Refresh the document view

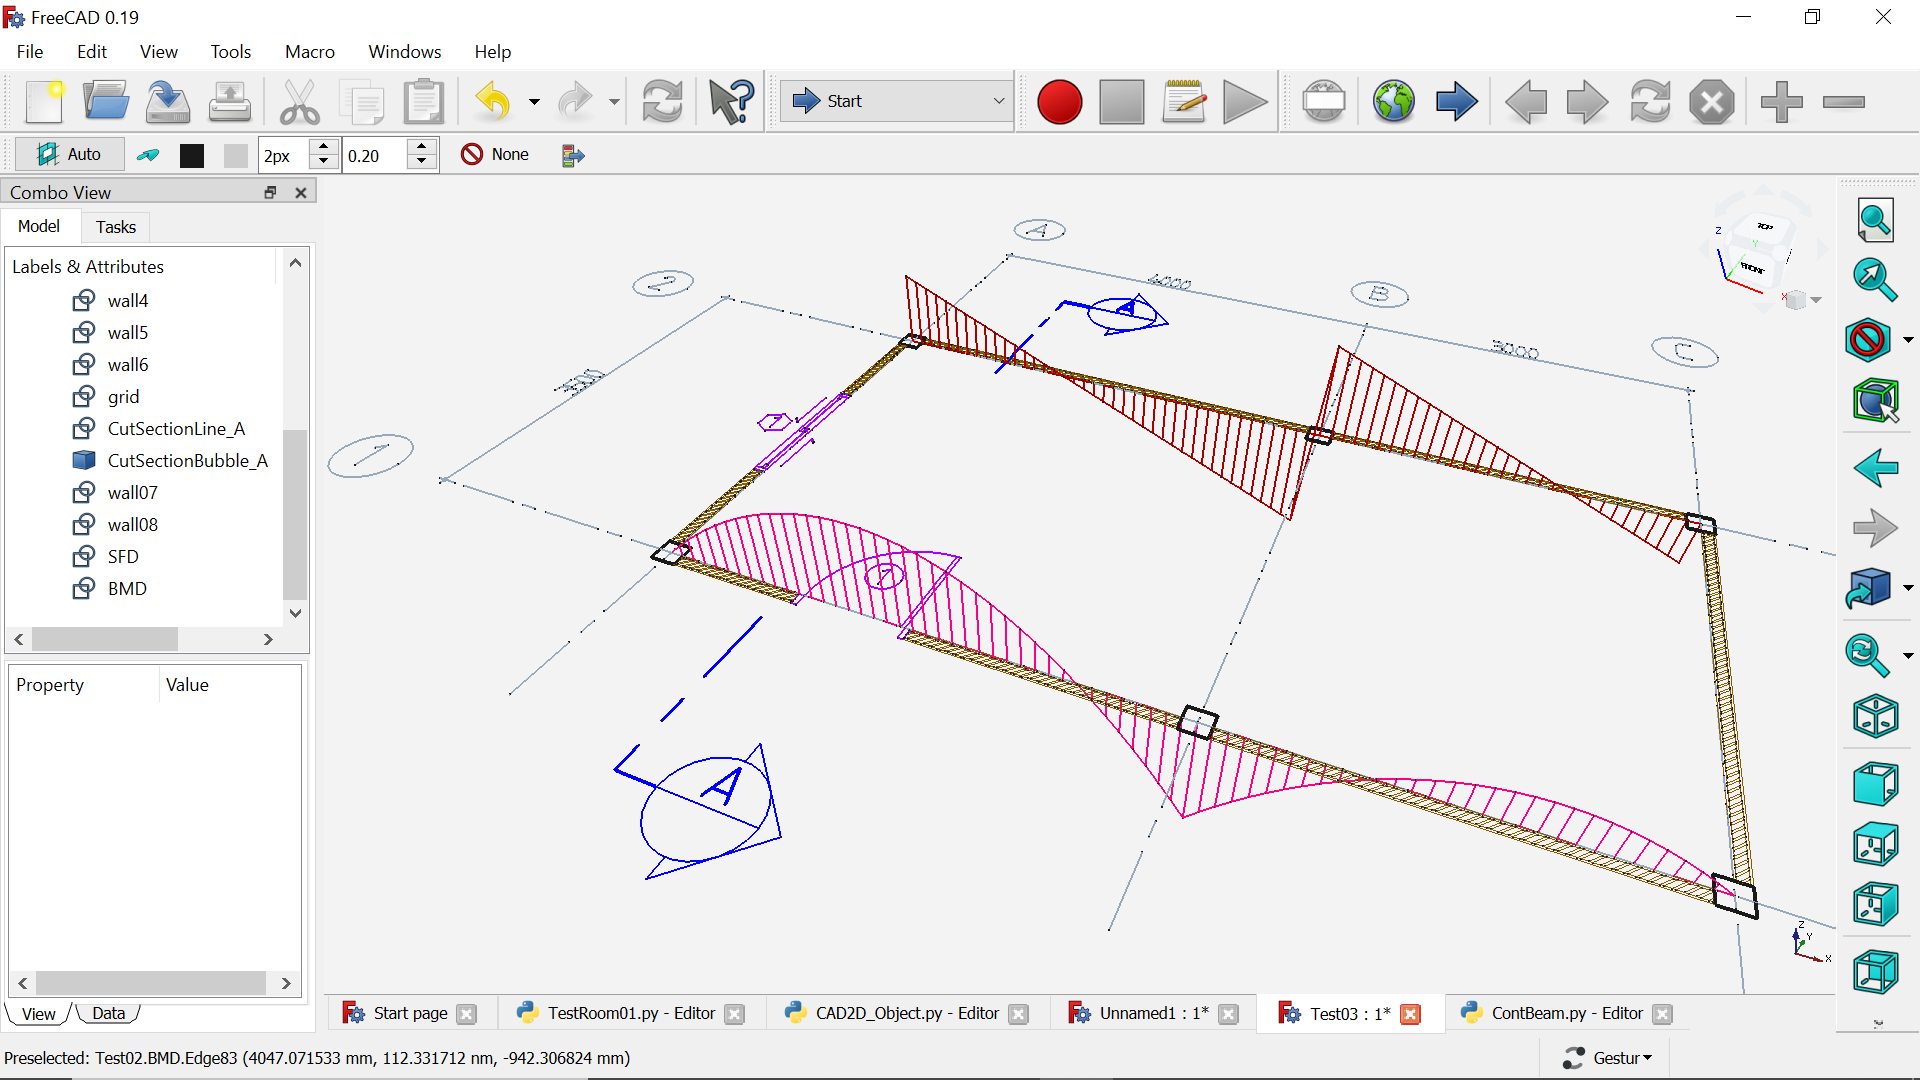(662, 101)
